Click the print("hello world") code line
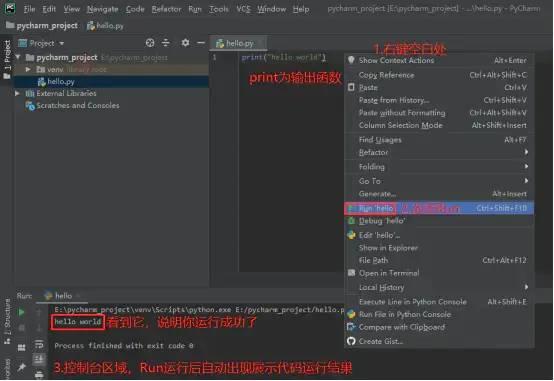Screen dimensions: 554x381 click(x=283, y=57)
